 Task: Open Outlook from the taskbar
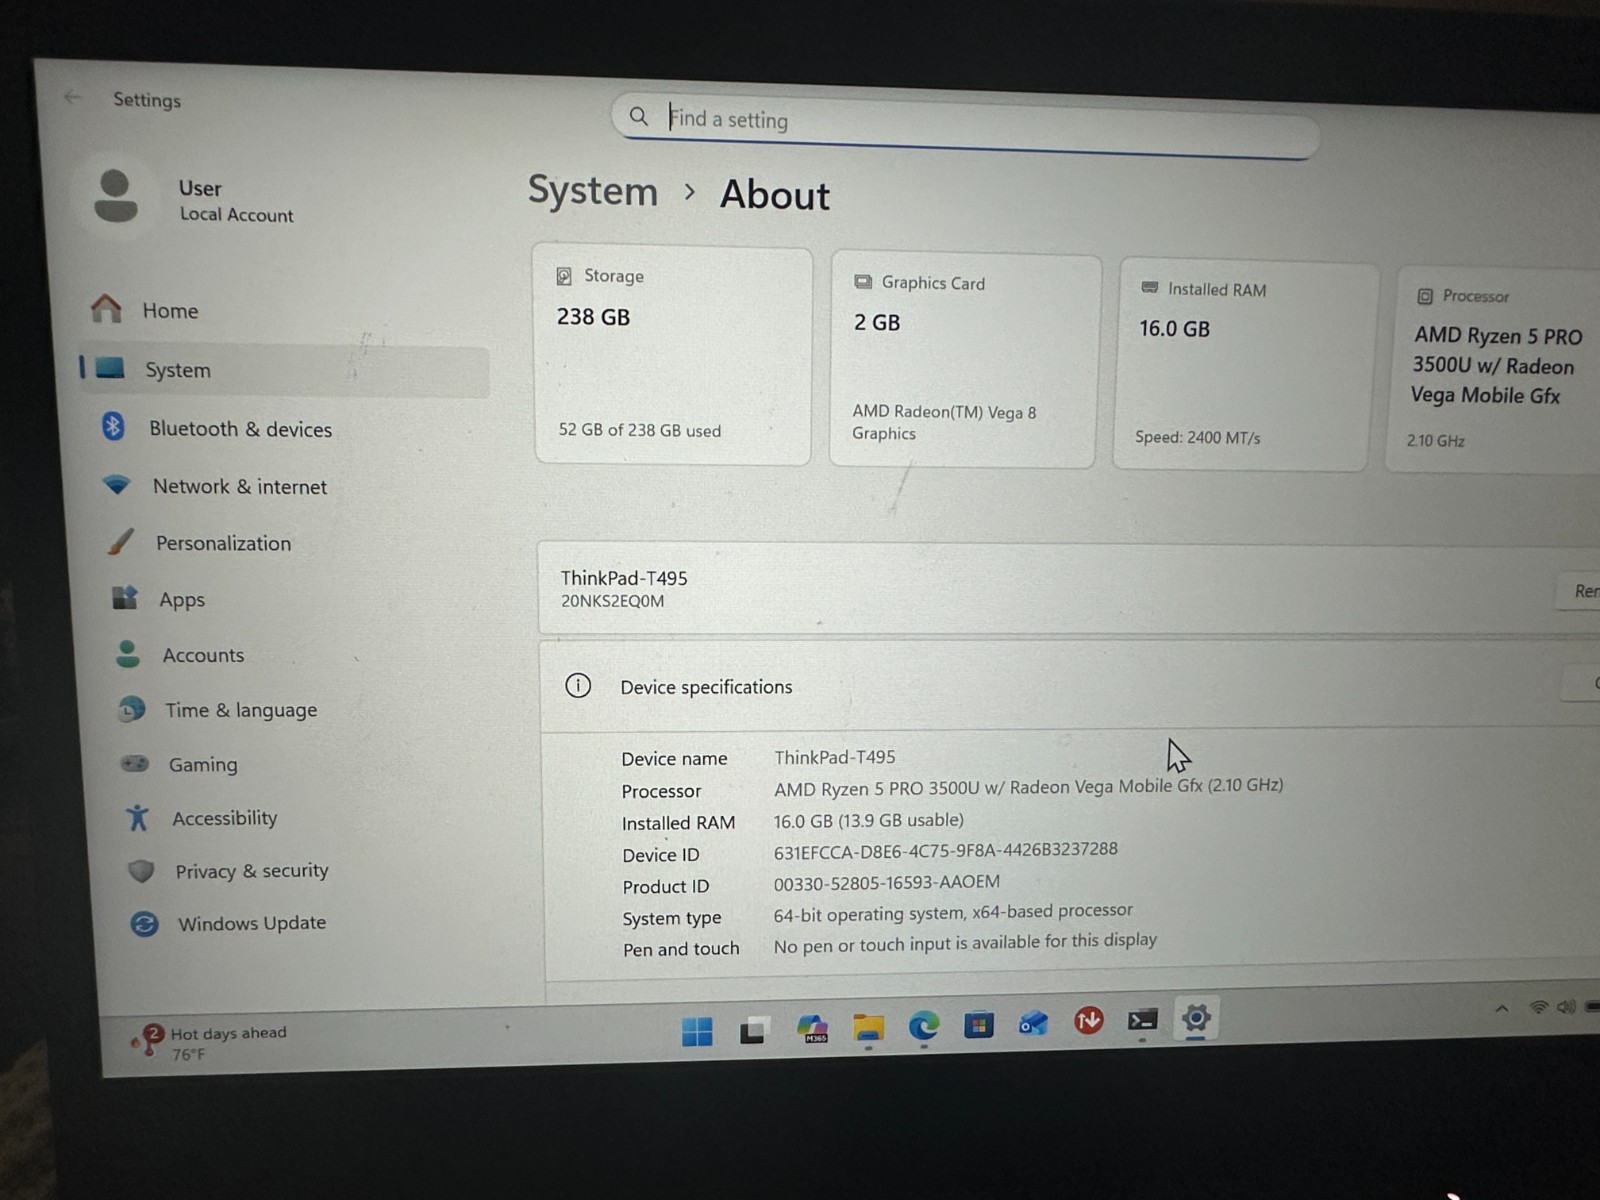[x=1033, y=1023]
